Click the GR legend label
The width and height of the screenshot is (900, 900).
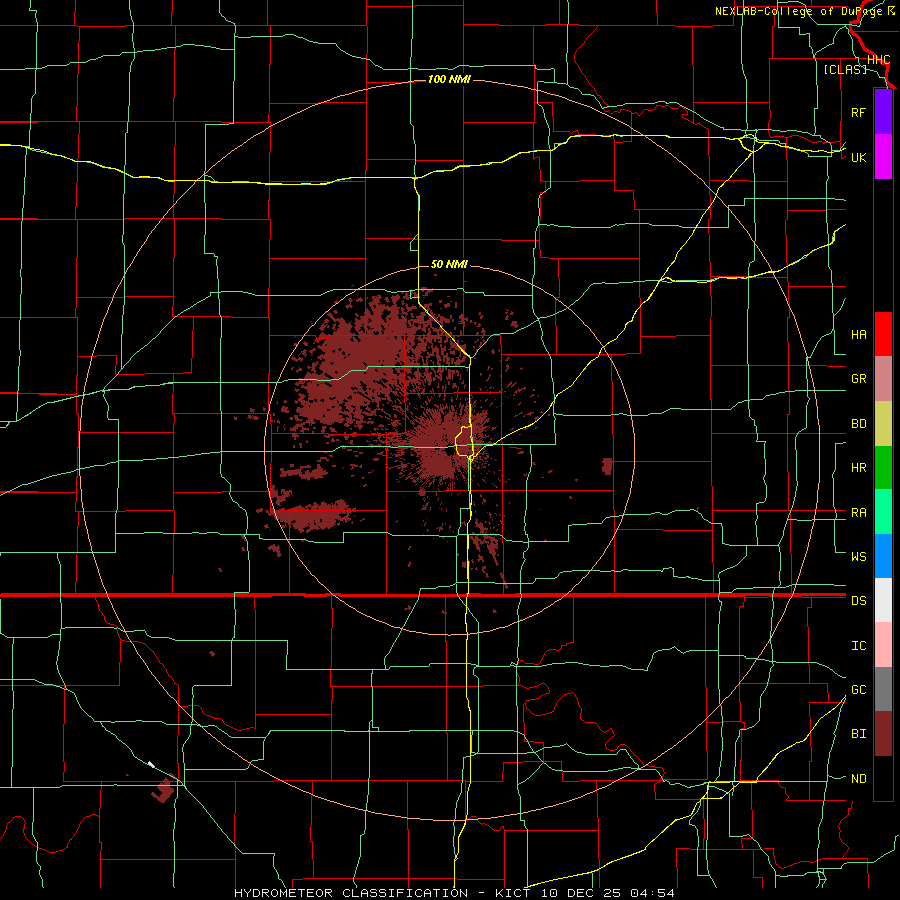click(858, 379)
